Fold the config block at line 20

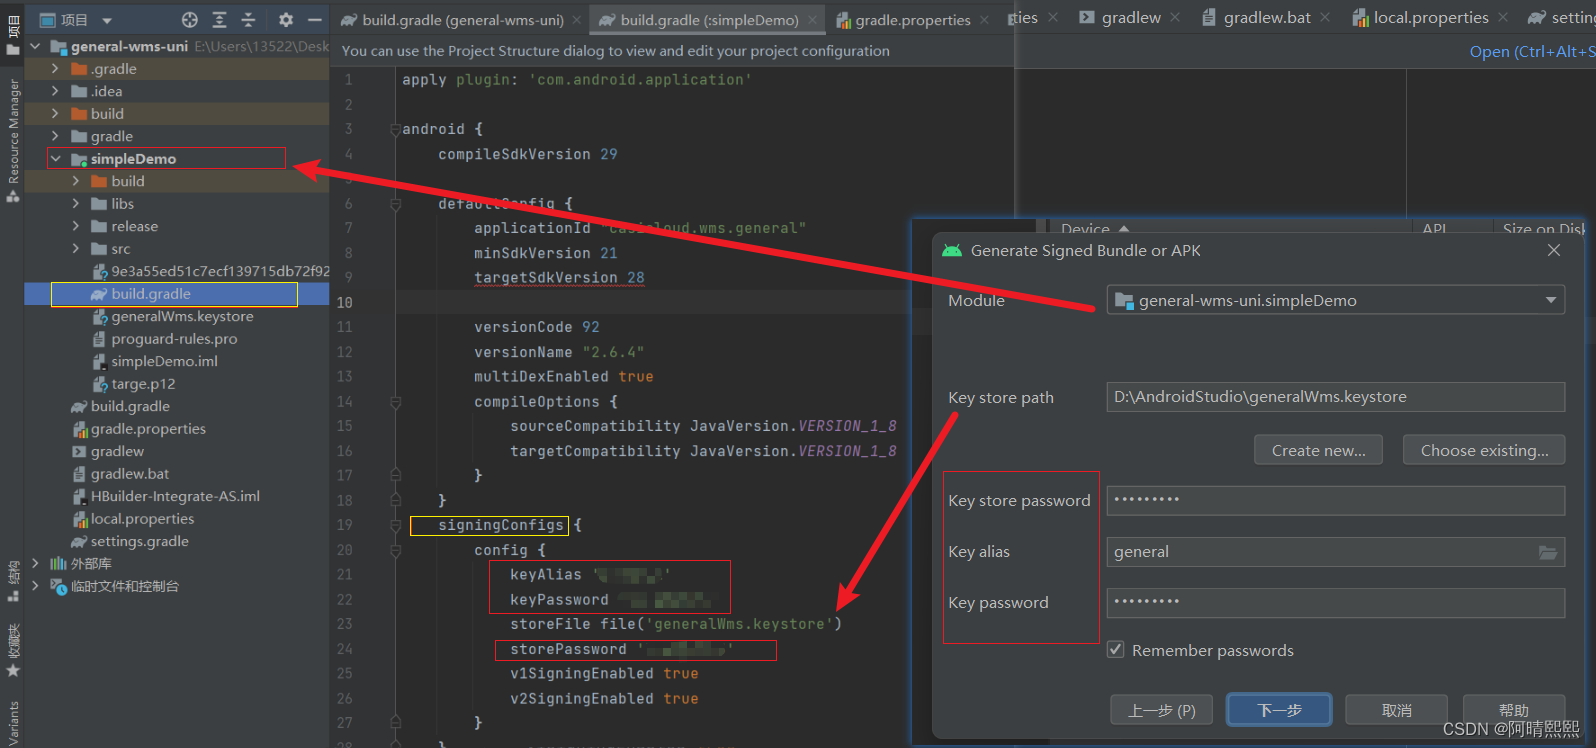pyautogui.click(x=395, y=550)
